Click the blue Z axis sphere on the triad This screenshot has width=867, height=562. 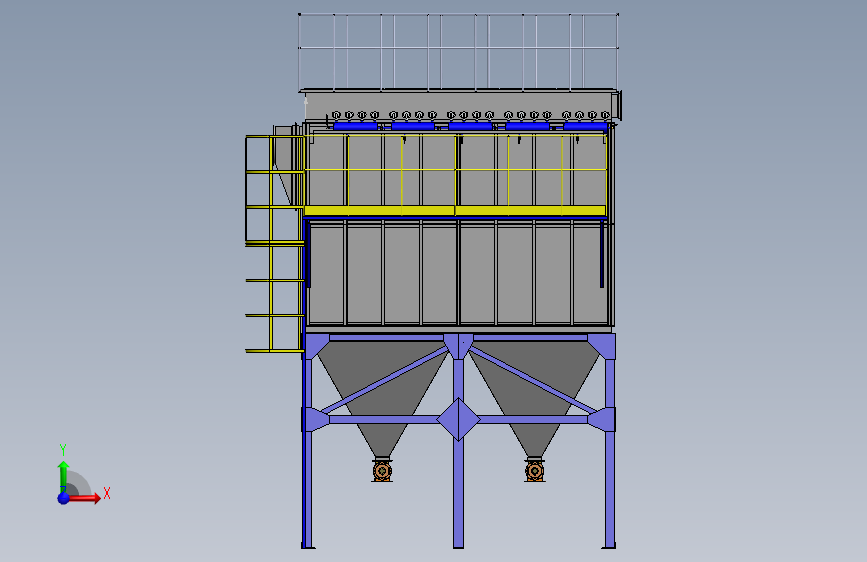64,498
